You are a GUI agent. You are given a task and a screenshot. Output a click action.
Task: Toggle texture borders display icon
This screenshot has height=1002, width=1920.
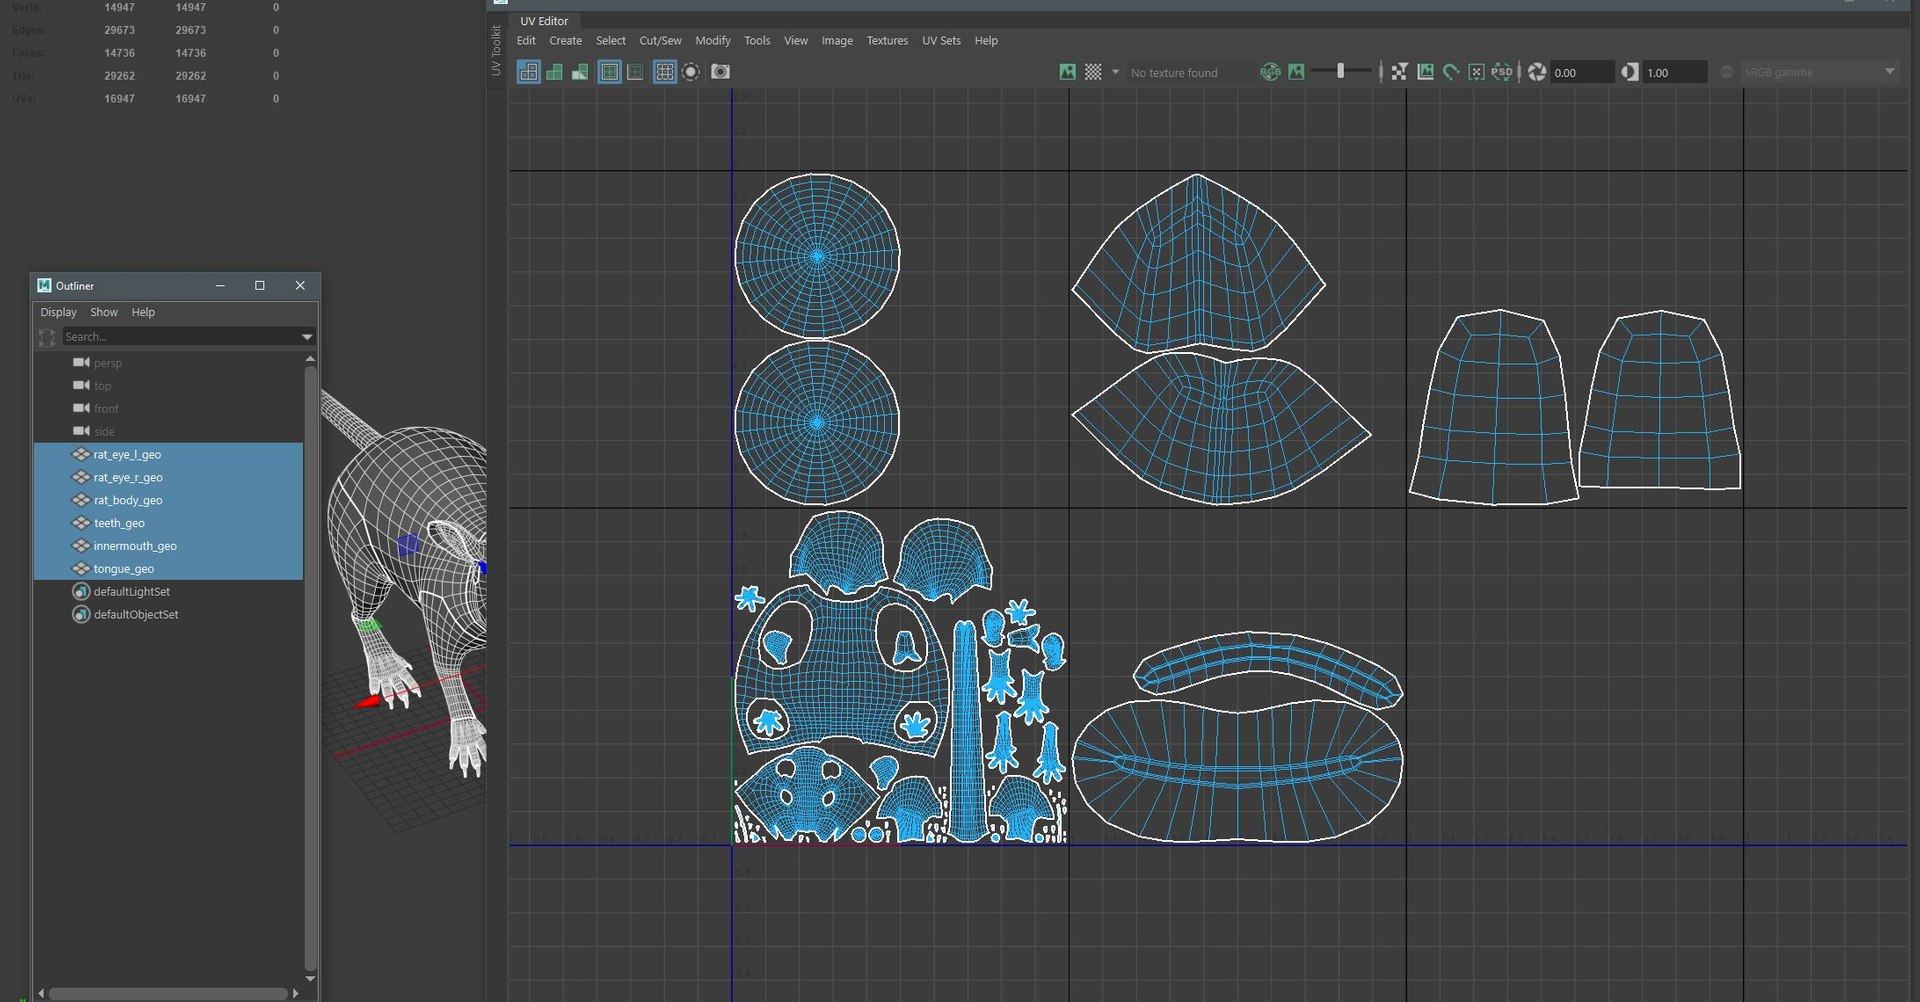coord(609,72)
